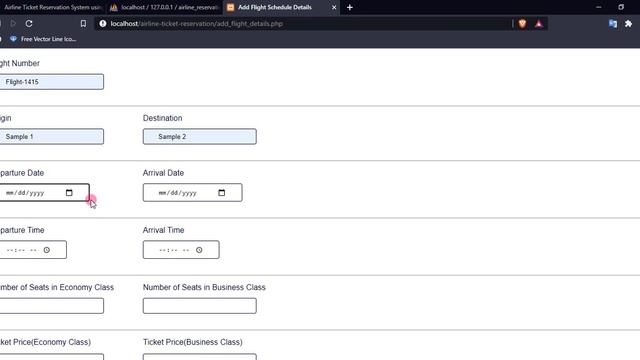Open Departure Date calendar picker icon
Screen dimensions: 640x360
tap(69, 193)
